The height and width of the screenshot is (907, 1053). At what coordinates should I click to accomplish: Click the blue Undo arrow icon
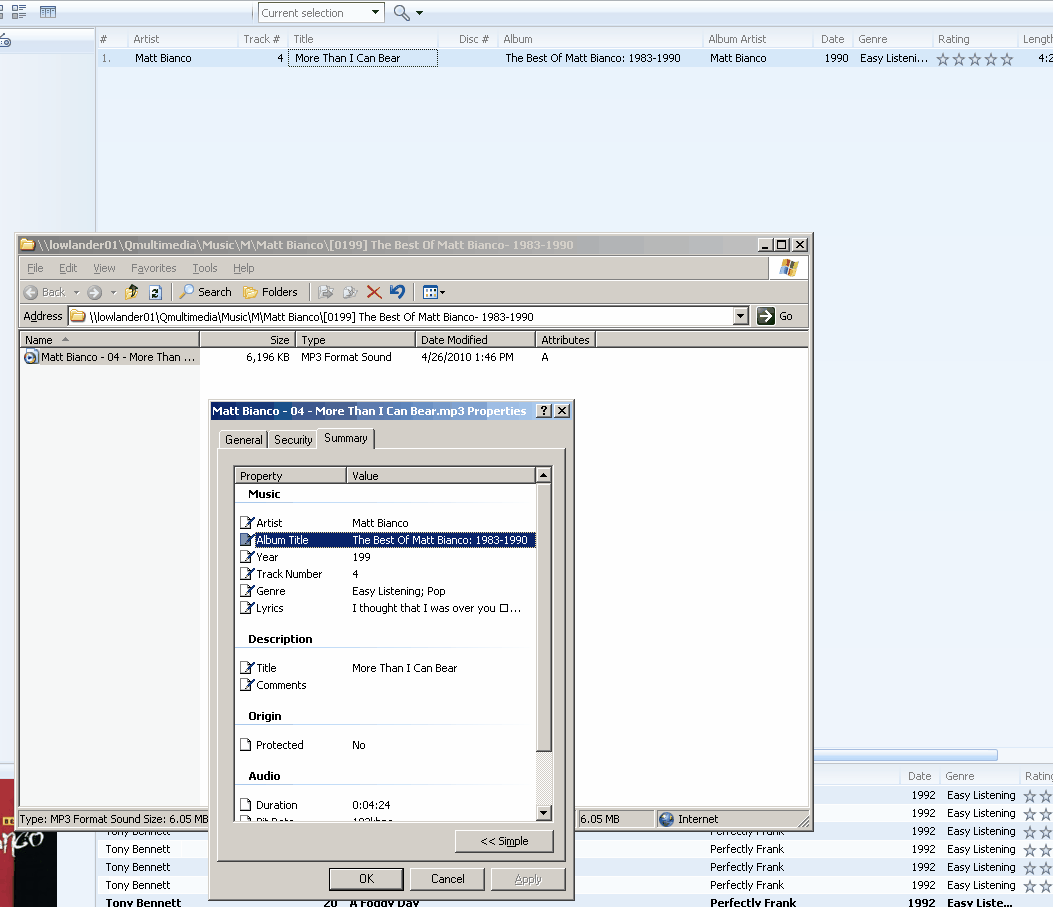(397, 292)
